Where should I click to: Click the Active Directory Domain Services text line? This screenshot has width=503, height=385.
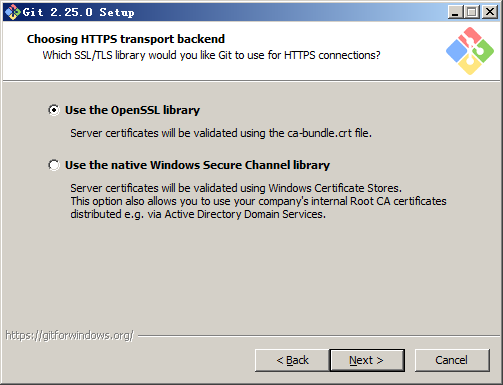click(x=198, y=214)
